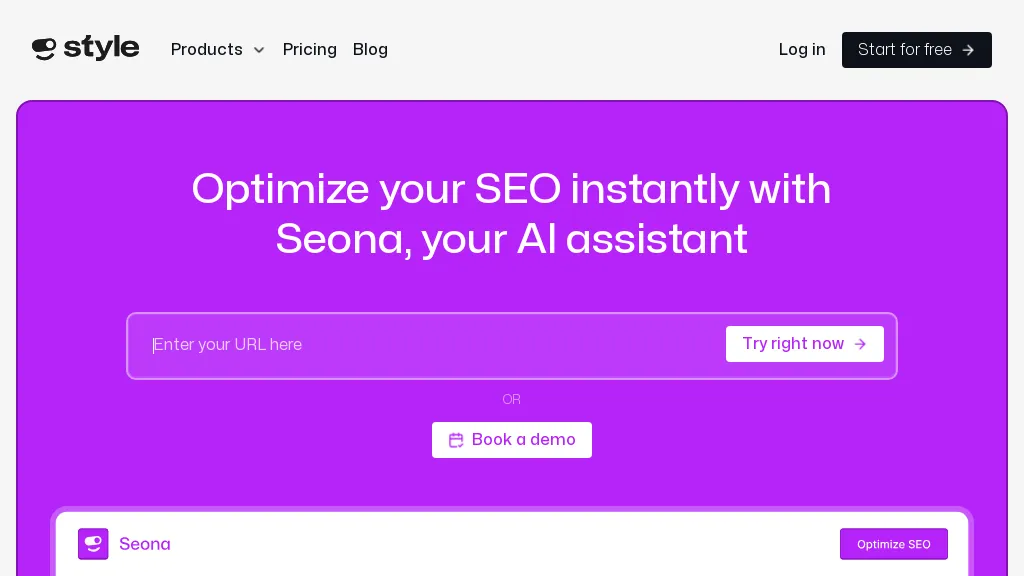Go to the Pricing page
Image resolution: width=1024 pixels, height=576 pixels.
click(x=310, y=49)
